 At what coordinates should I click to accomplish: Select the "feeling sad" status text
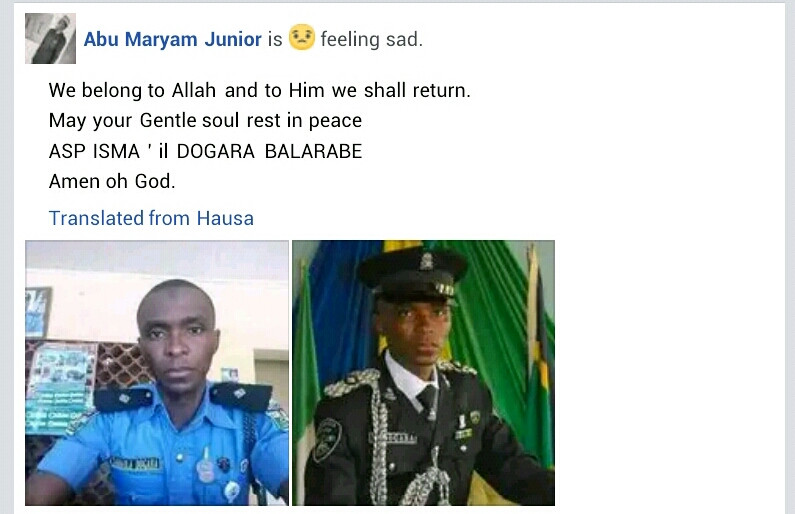point(372,39)
